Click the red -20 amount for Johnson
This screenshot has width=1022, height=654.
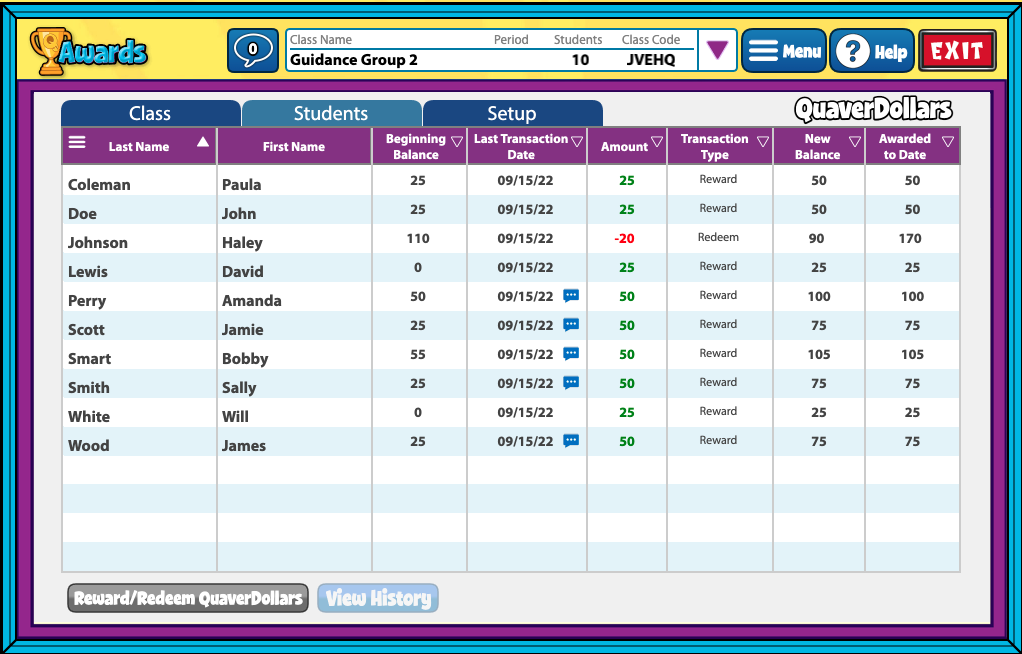click(624, 239)
